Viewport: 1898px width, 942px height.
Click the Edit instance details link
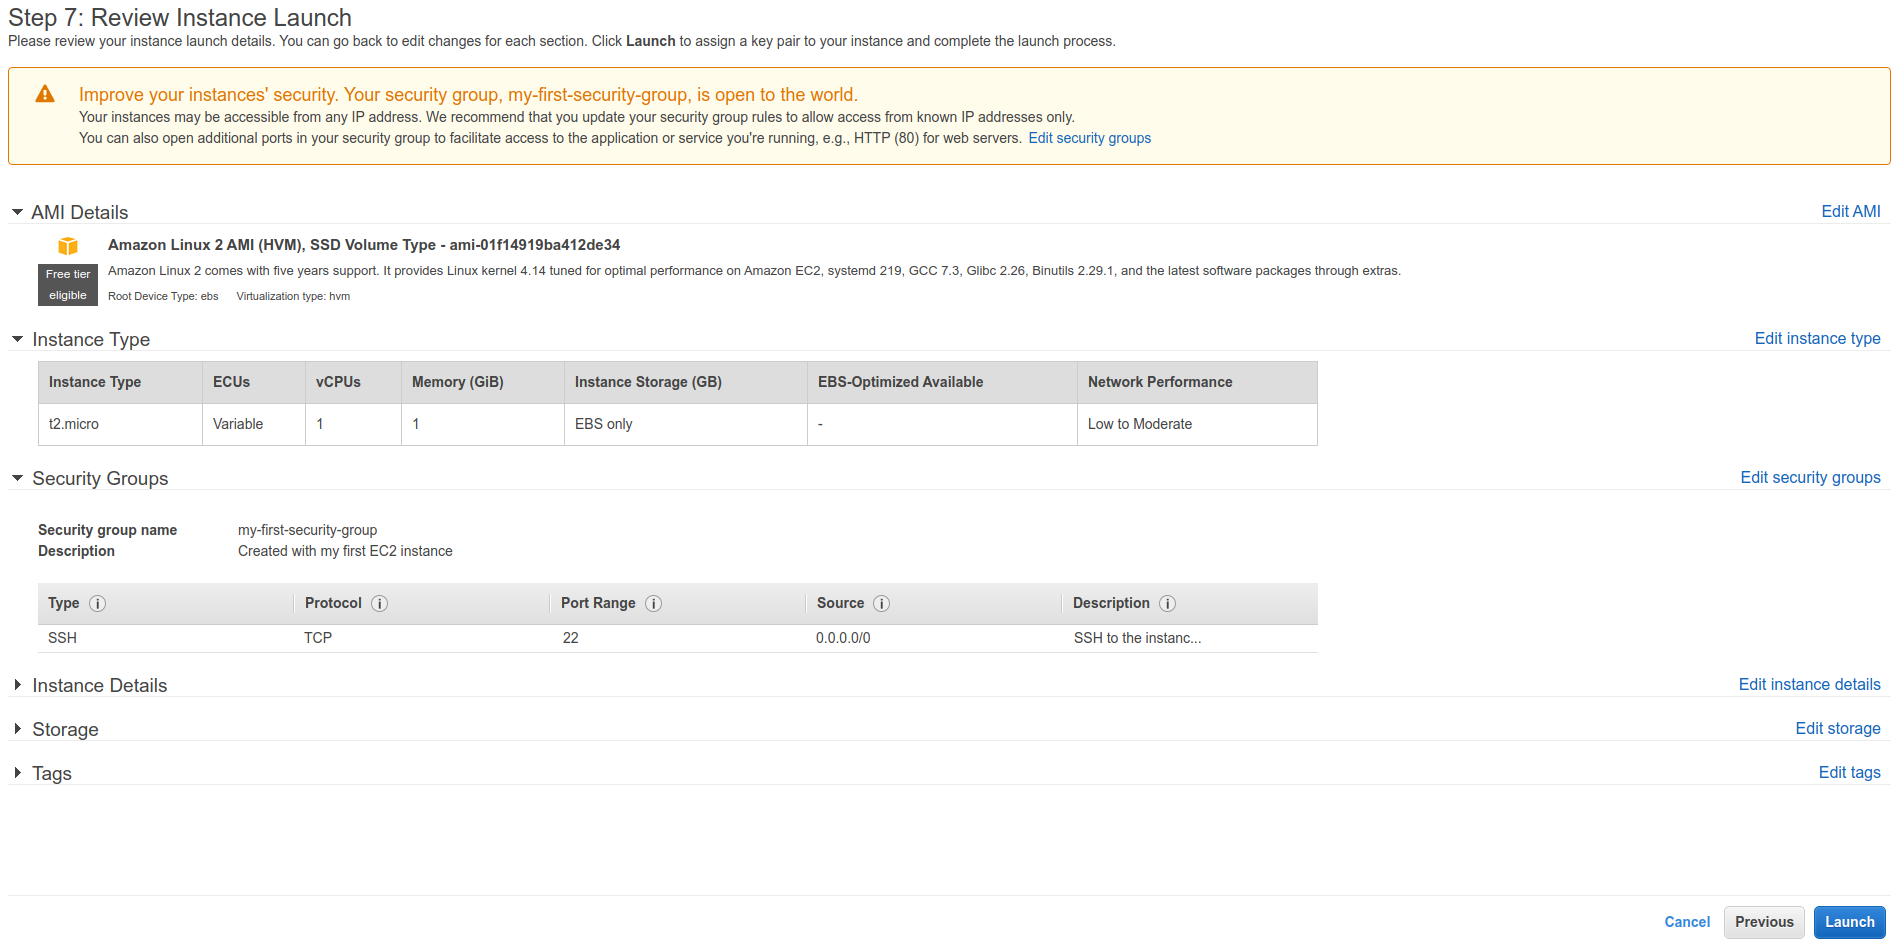[x=1809, y=684]
